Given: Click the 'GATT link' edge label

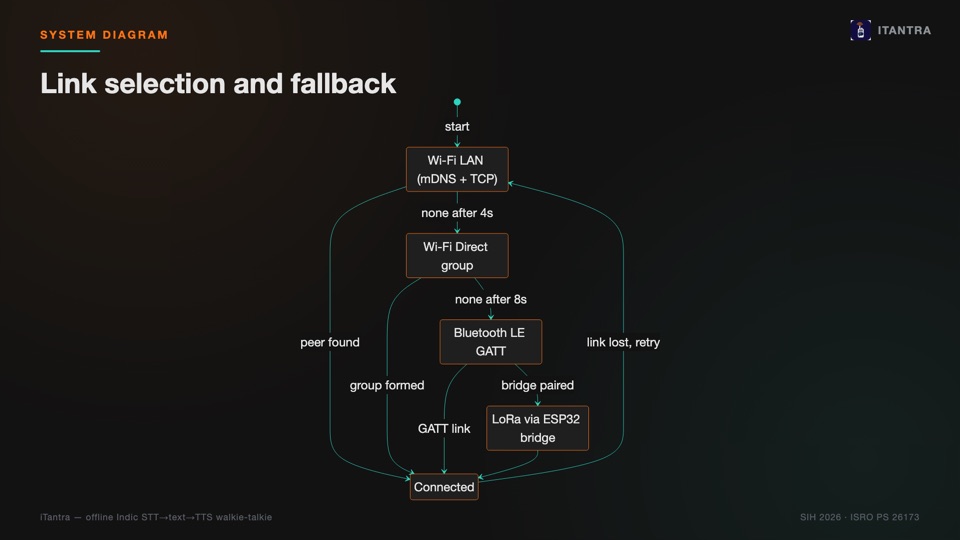Looking at the screenshot, I should coord(444,429).
